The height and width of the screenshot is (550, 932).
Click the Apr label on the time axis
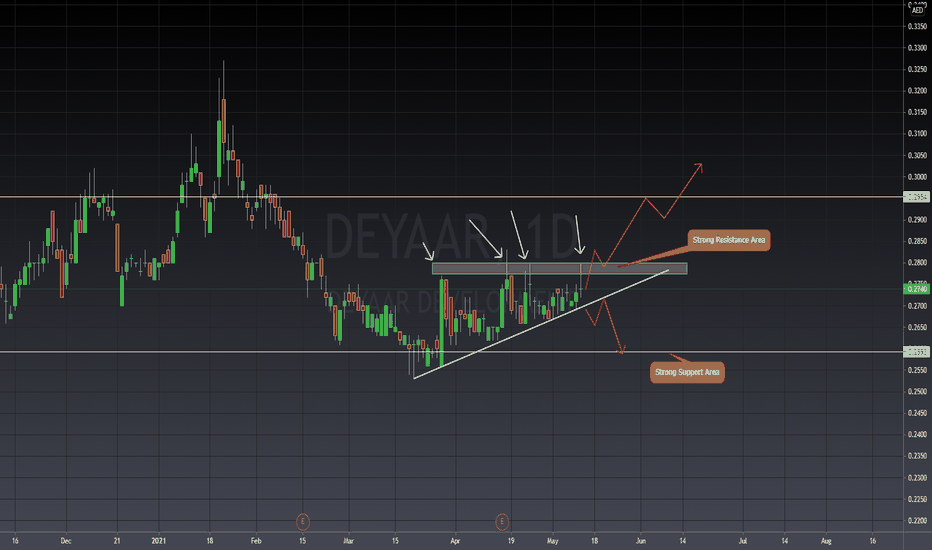(455, 541)
